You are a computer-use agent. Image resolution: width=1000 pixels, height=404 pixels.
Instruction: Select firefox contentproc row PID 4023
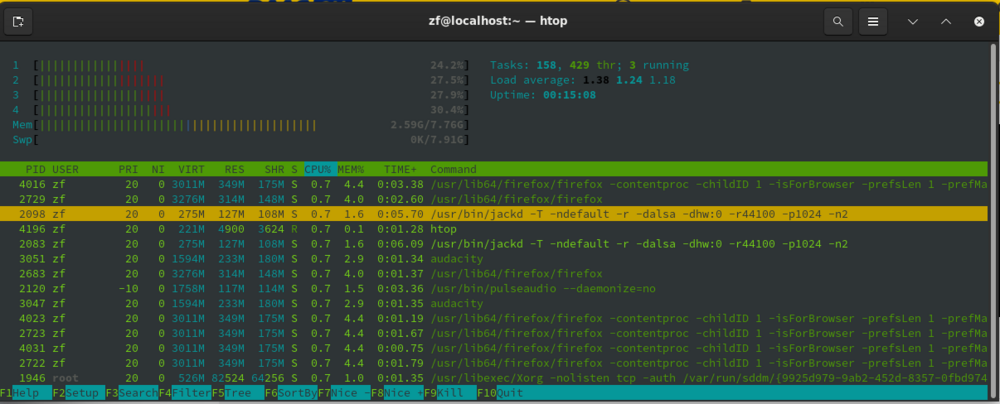pyautogui.click(x=496, y=318)
